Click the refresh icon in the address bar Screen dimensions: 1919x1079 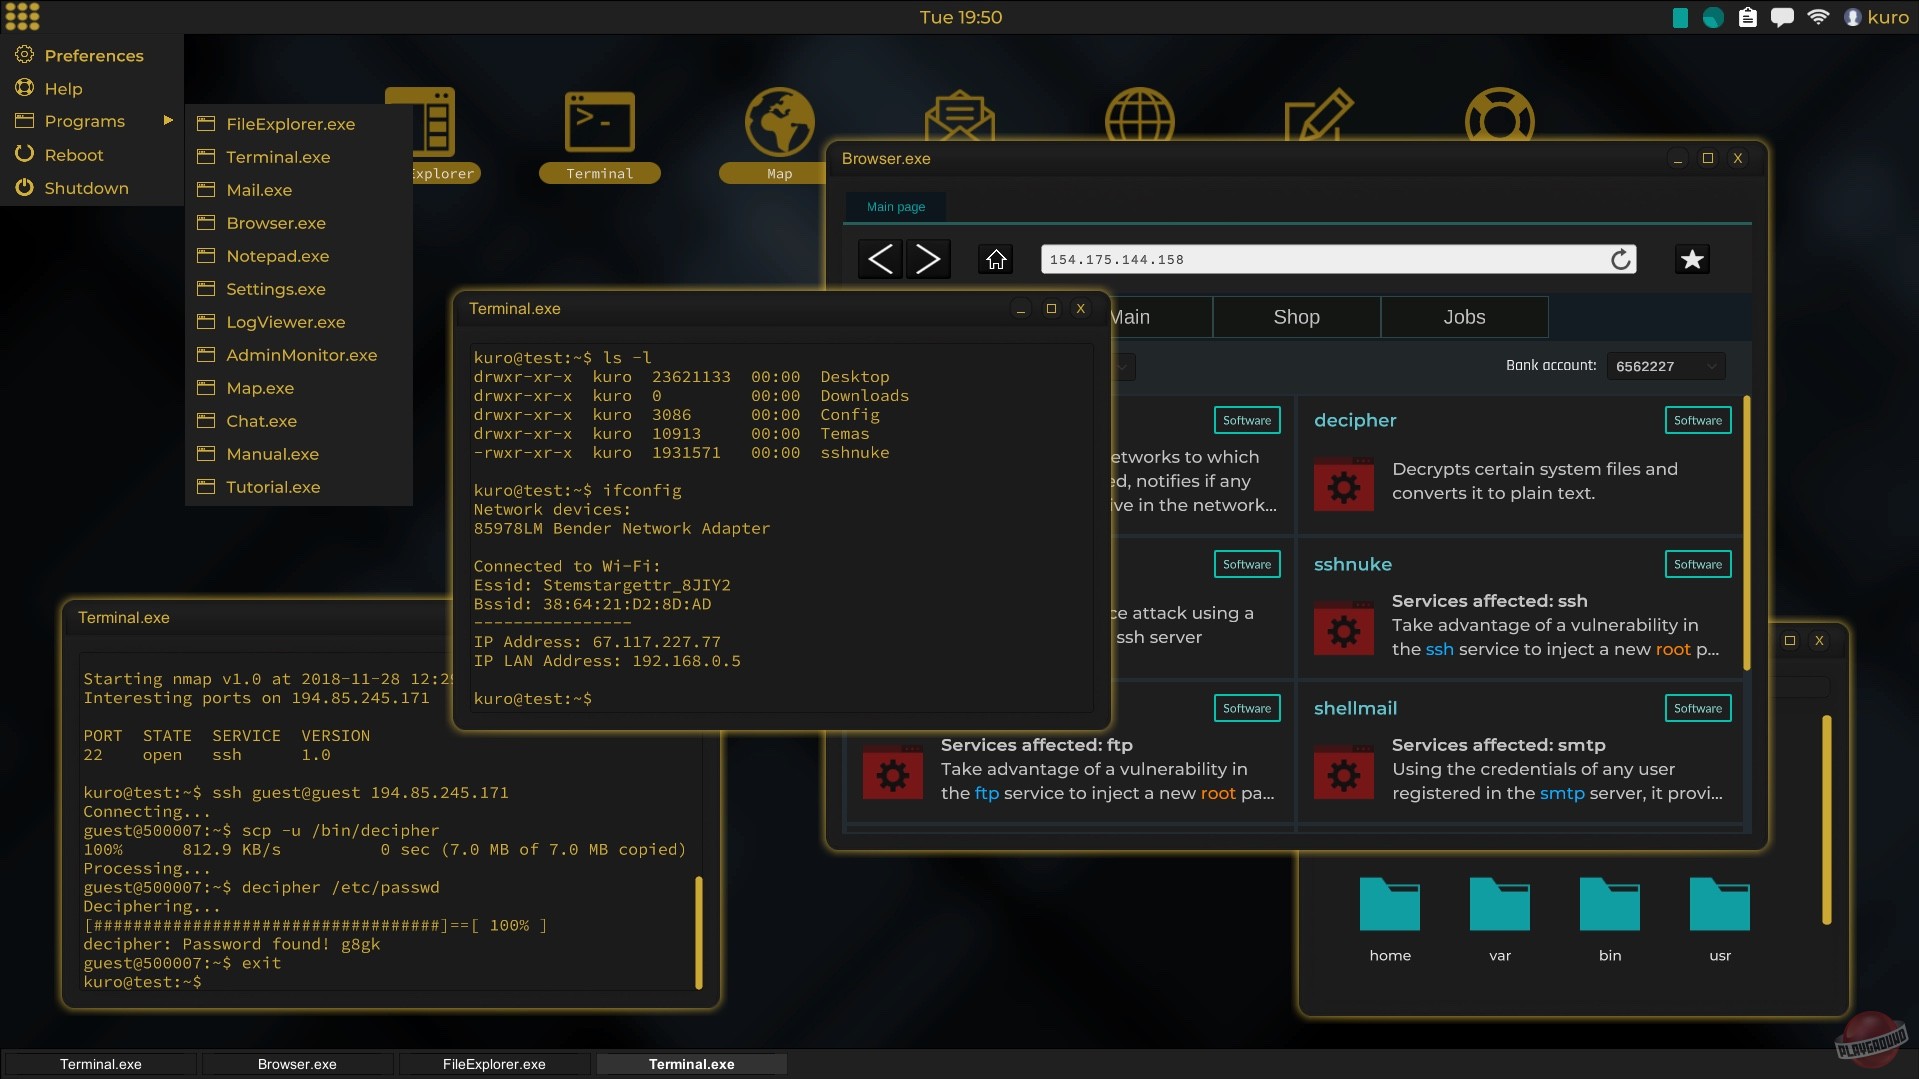[x=1620, y=259]
